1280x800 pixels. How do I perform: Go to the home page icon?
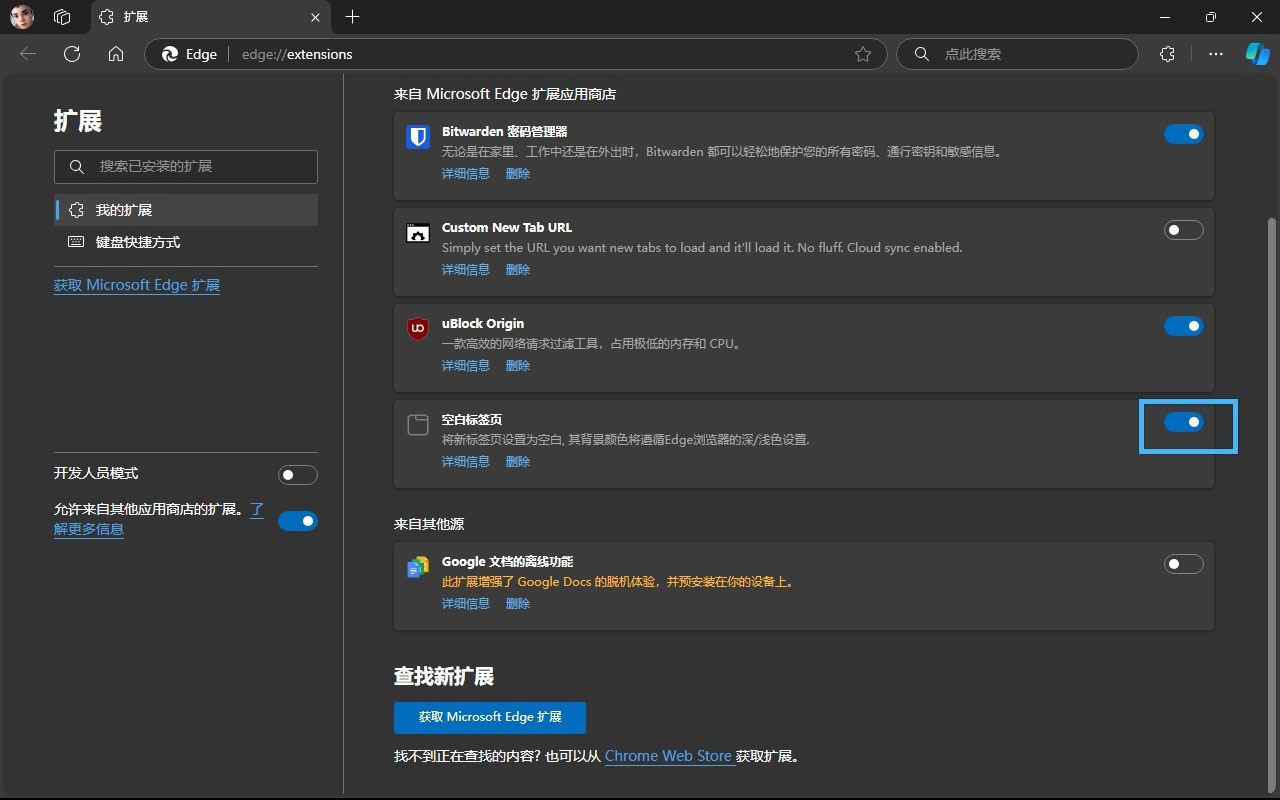coord(116,54)
